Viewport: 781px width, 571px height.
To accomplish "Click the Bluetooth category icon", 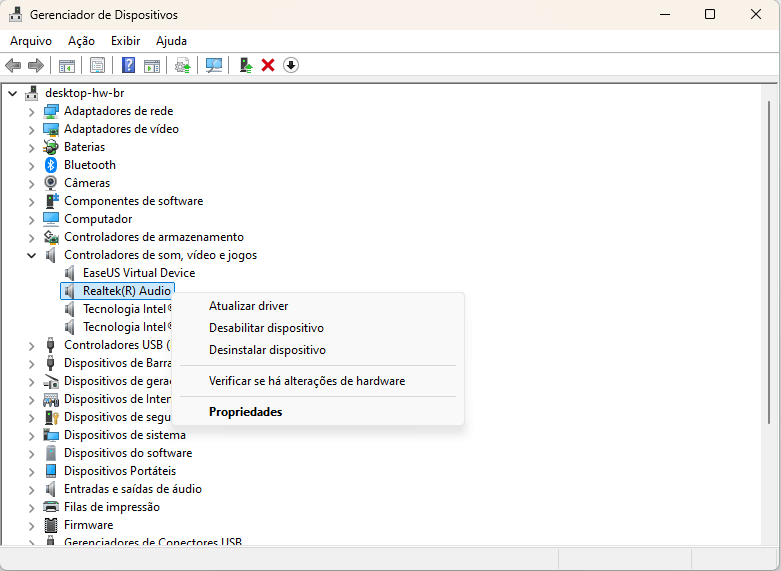I will (x=51, y=165).
